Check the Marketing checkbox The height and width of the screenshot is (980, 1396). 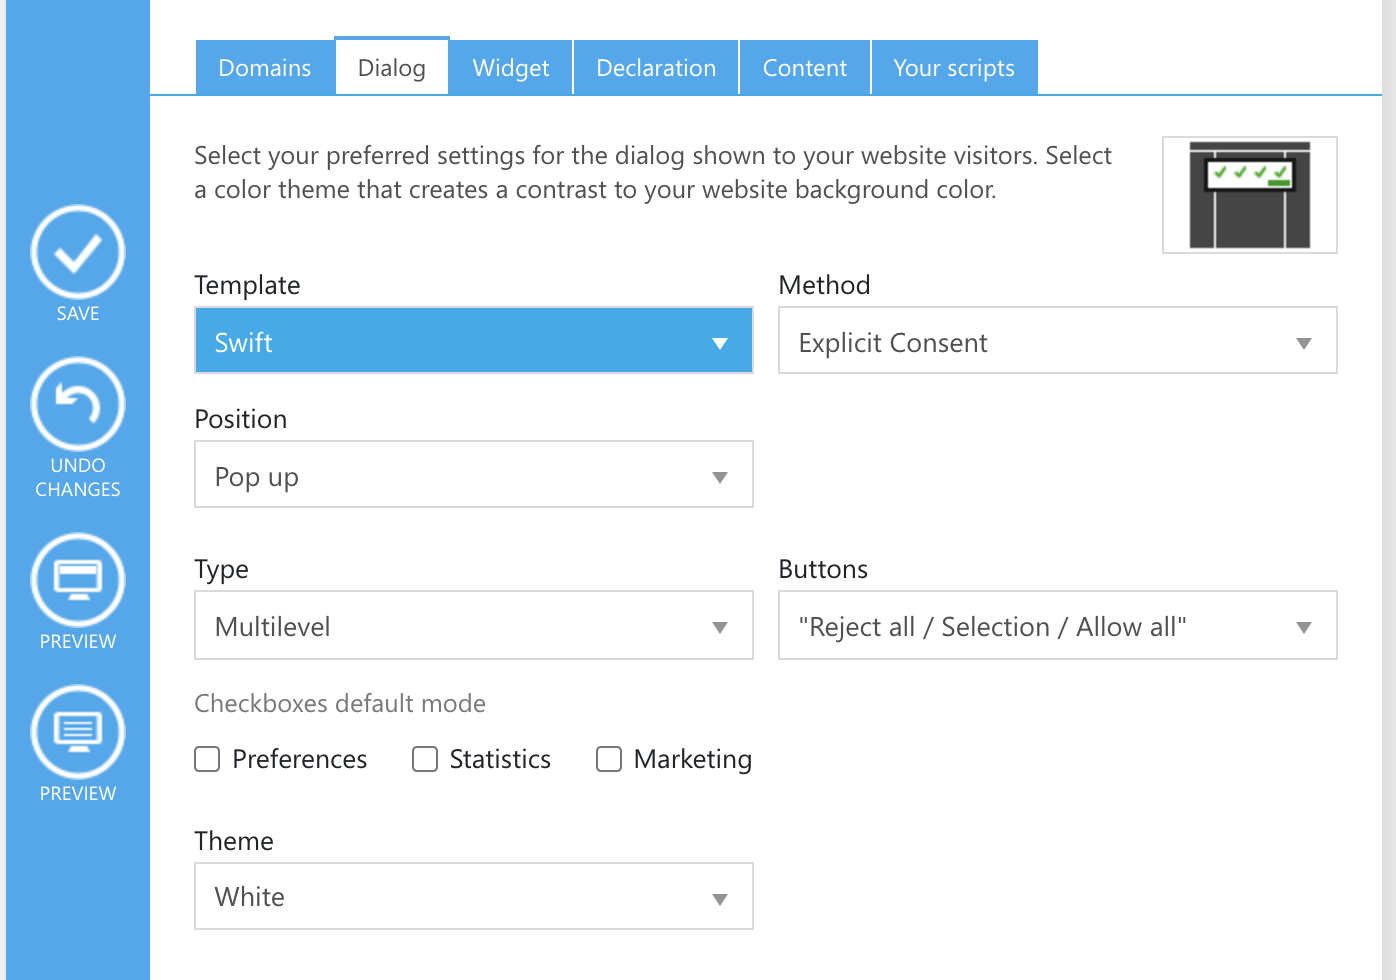click(609, 760)
